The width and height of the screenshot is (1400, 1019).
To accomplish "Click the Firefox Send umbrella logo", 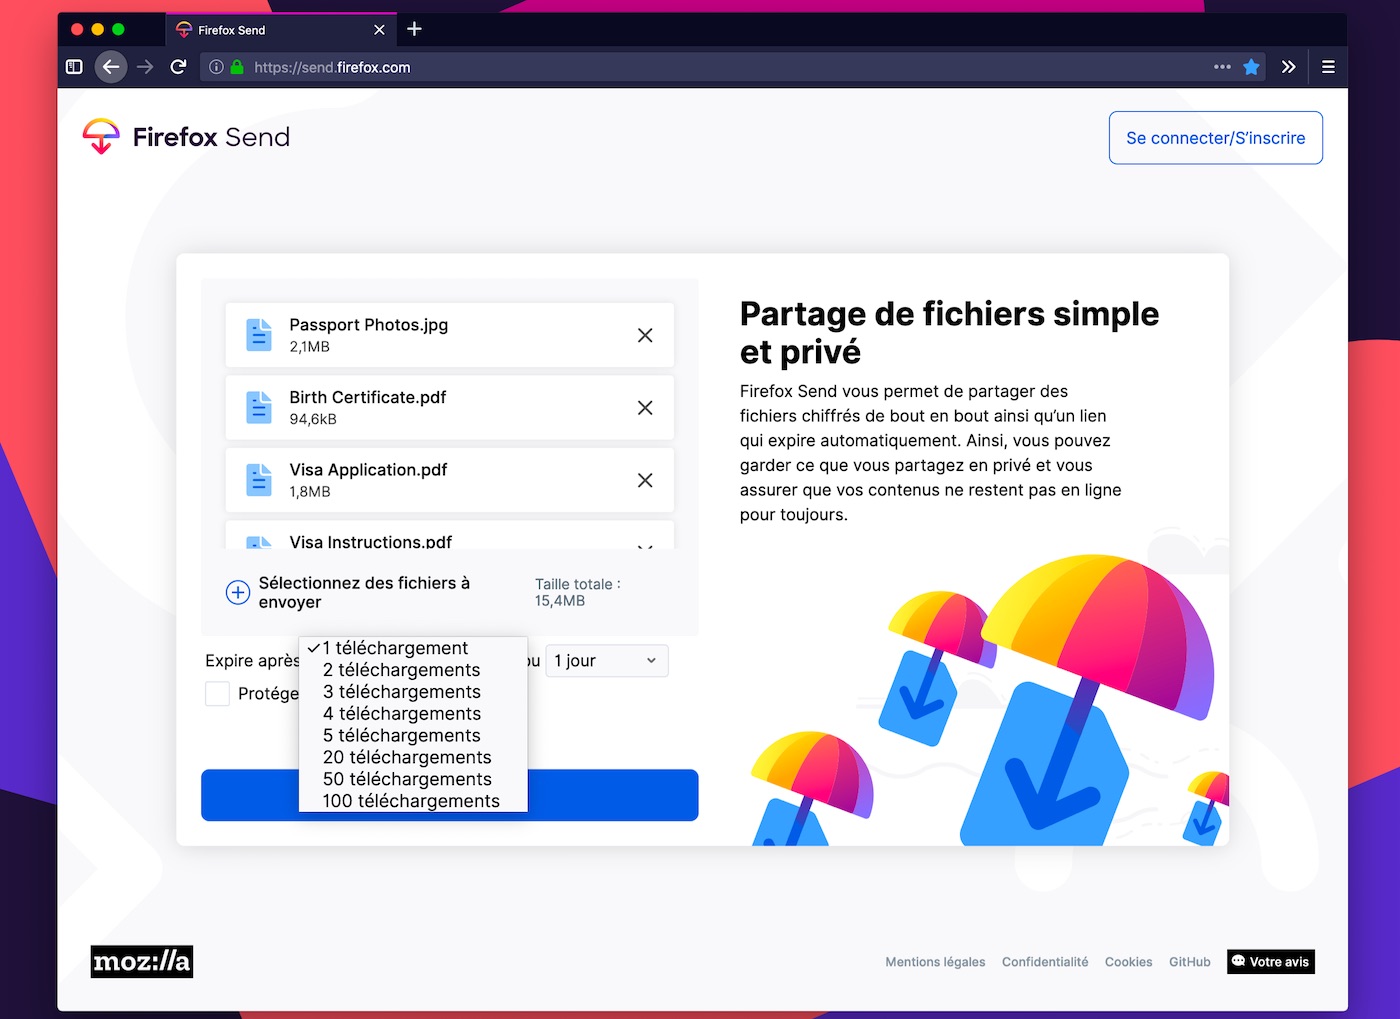I will click(x=101, y=137).
